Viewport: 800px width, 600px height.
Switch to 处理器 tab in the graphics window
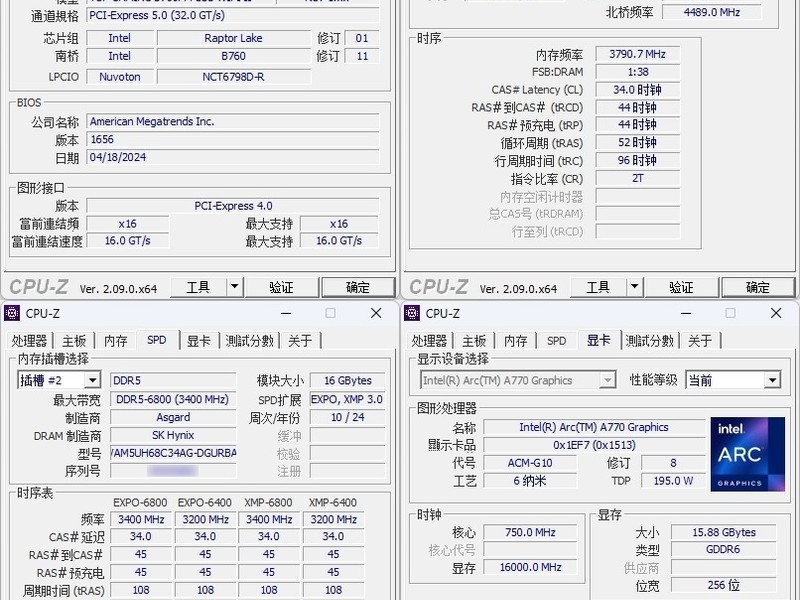429,341
